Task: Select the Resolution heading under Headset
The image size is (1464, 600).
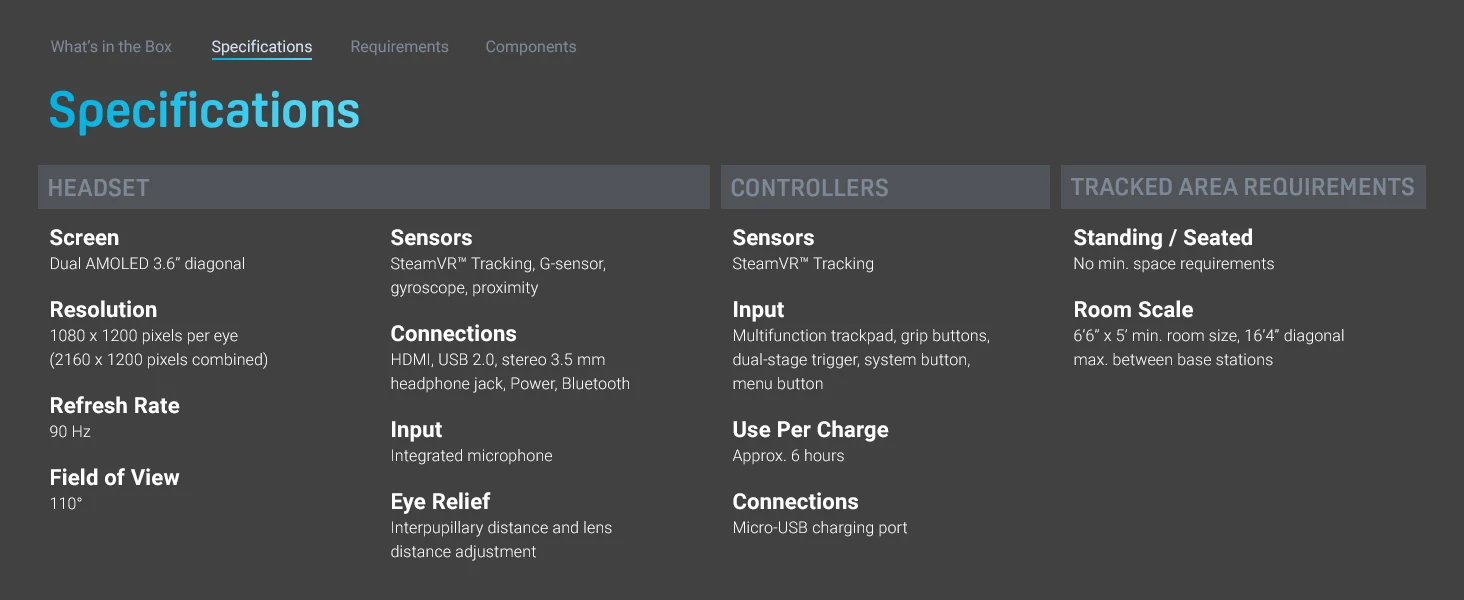Action: pos(103,310)
